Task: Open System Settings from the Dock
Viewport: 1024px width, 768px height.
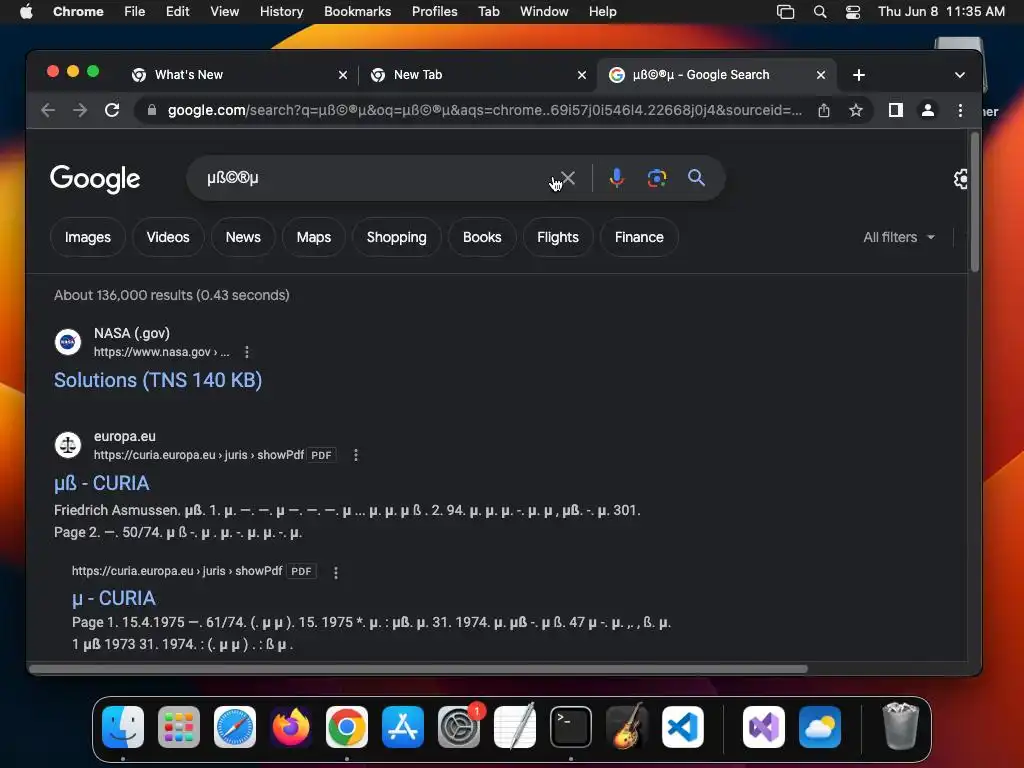Action: coord(459,727)
